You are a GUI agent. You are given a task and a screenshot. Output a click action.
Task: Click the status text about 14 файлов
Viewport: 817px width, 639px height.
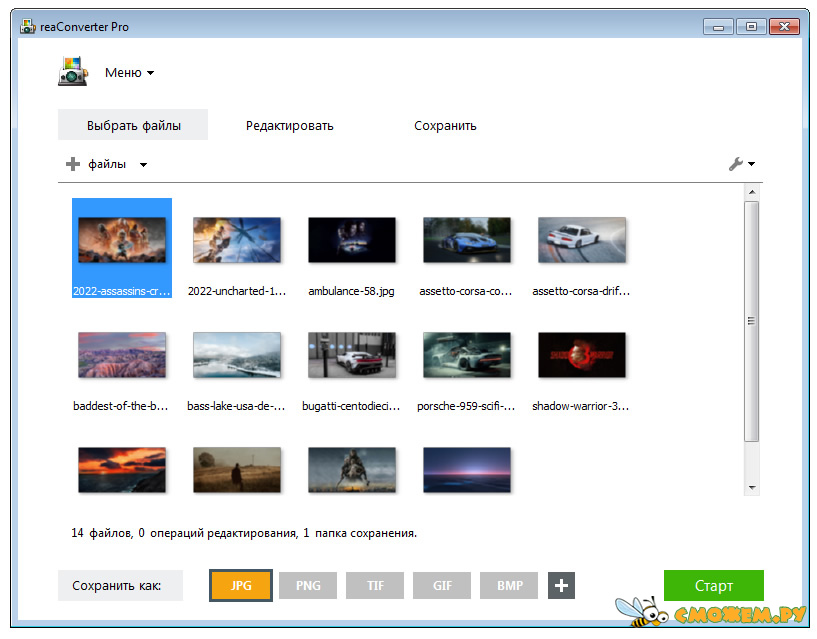(244, 533)
